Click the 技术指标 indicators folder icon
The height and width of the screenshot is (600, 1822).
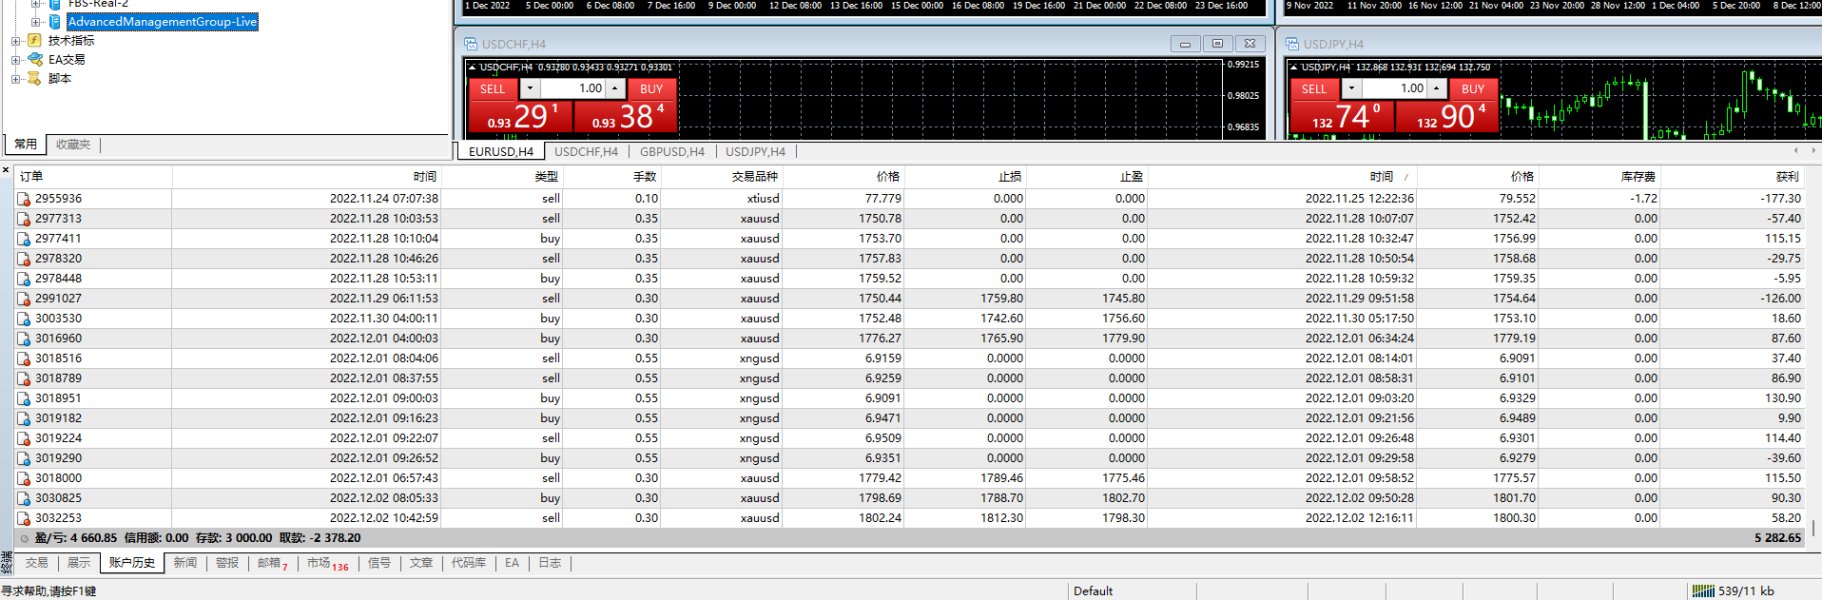click(35, 41)
